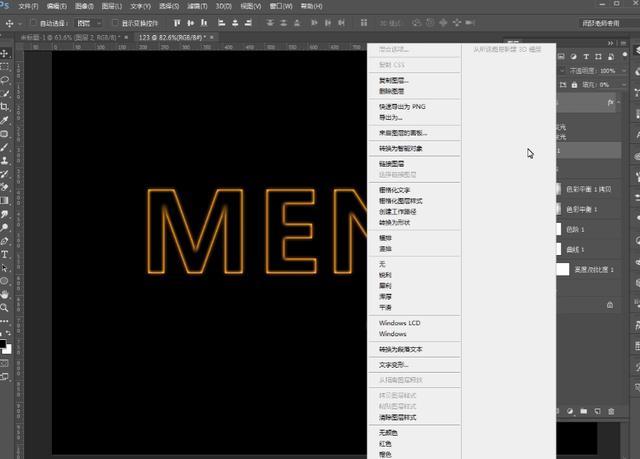Viewport: 640px width, 459px height.
Task: Switch to the 123 @ 82.6% document tab
Action: [x=171, y=37]
